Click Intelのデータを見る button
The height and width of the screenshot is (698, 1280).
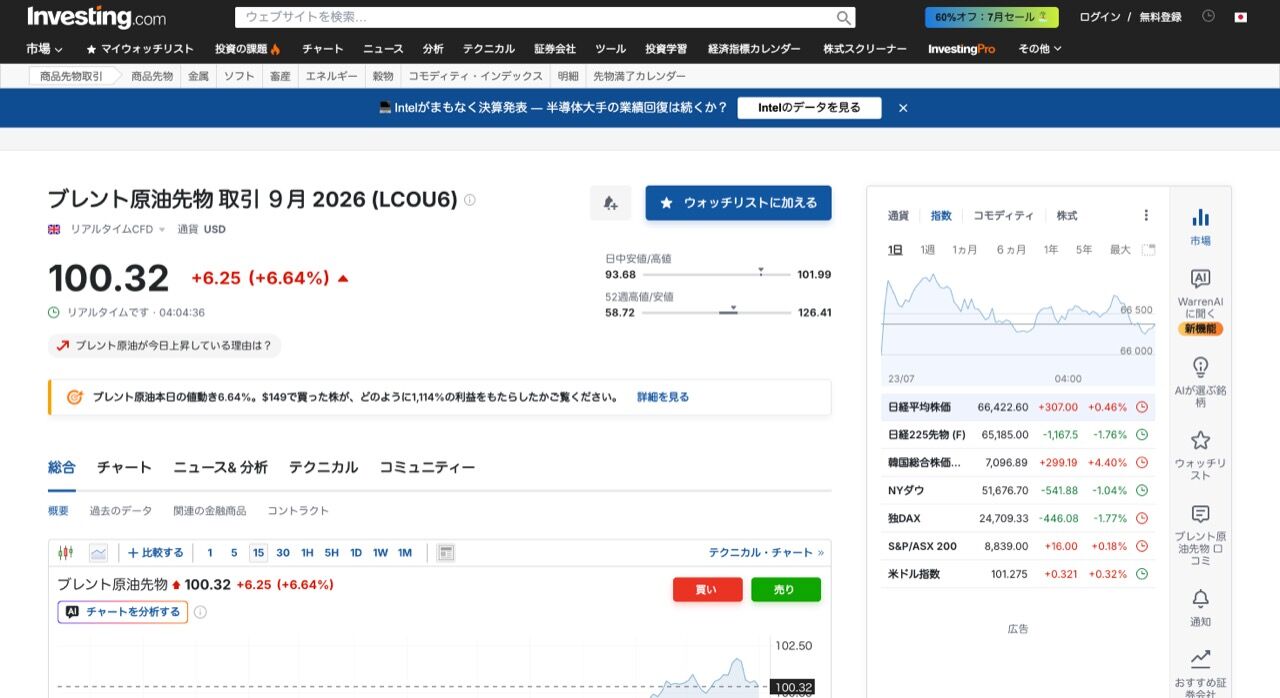(x=809, y=108)
